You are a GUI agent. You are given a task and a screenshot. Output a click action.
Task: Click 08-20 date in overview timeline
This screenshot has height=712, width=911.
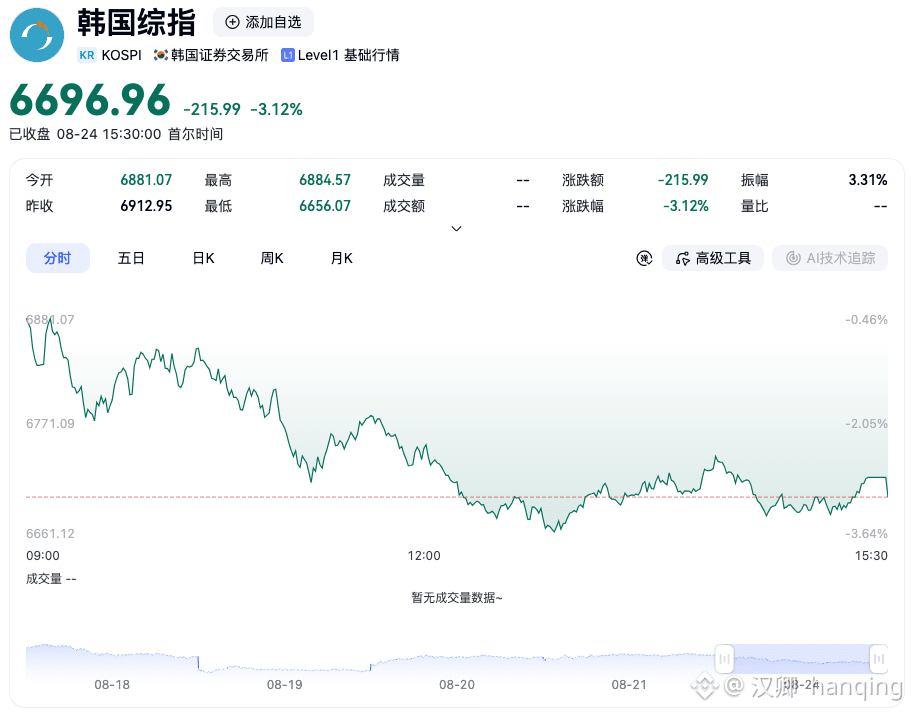click(457, 685)
